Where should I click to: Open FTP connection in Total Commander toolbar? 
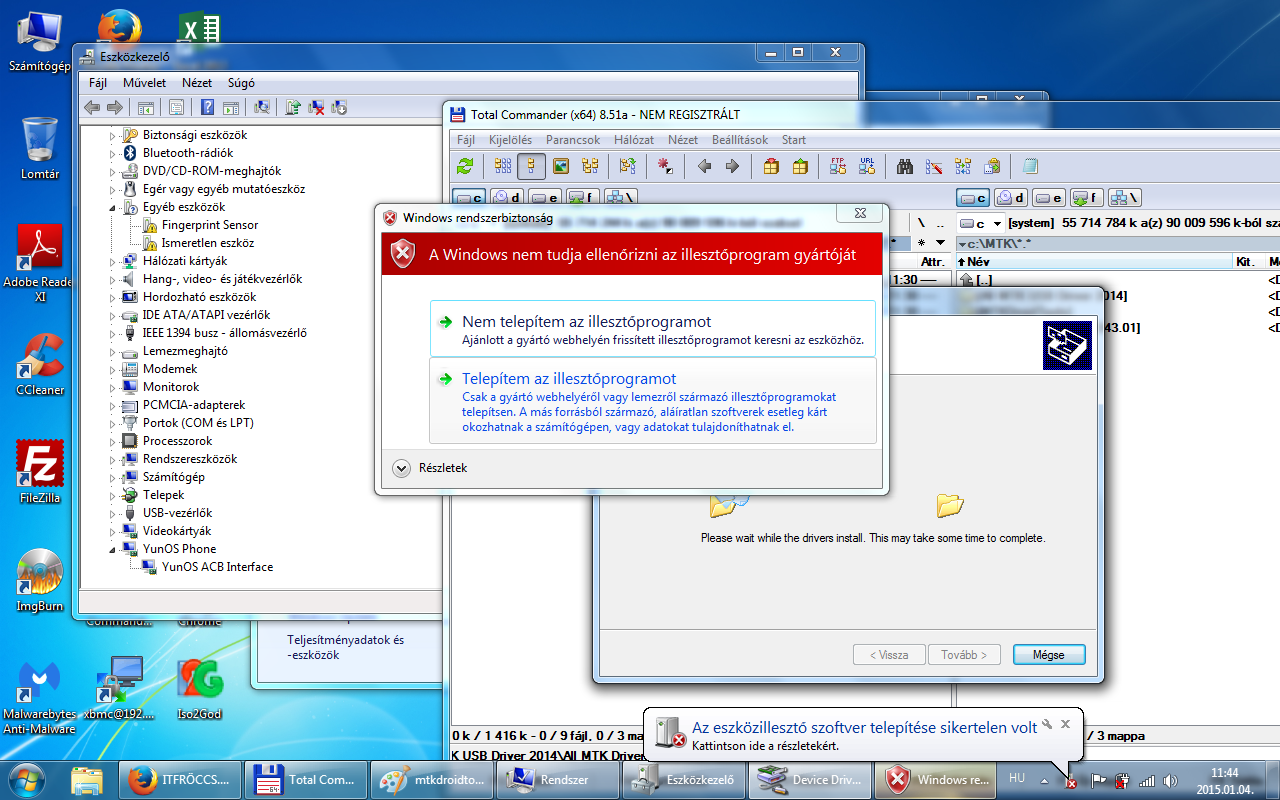tap(838, 166)
